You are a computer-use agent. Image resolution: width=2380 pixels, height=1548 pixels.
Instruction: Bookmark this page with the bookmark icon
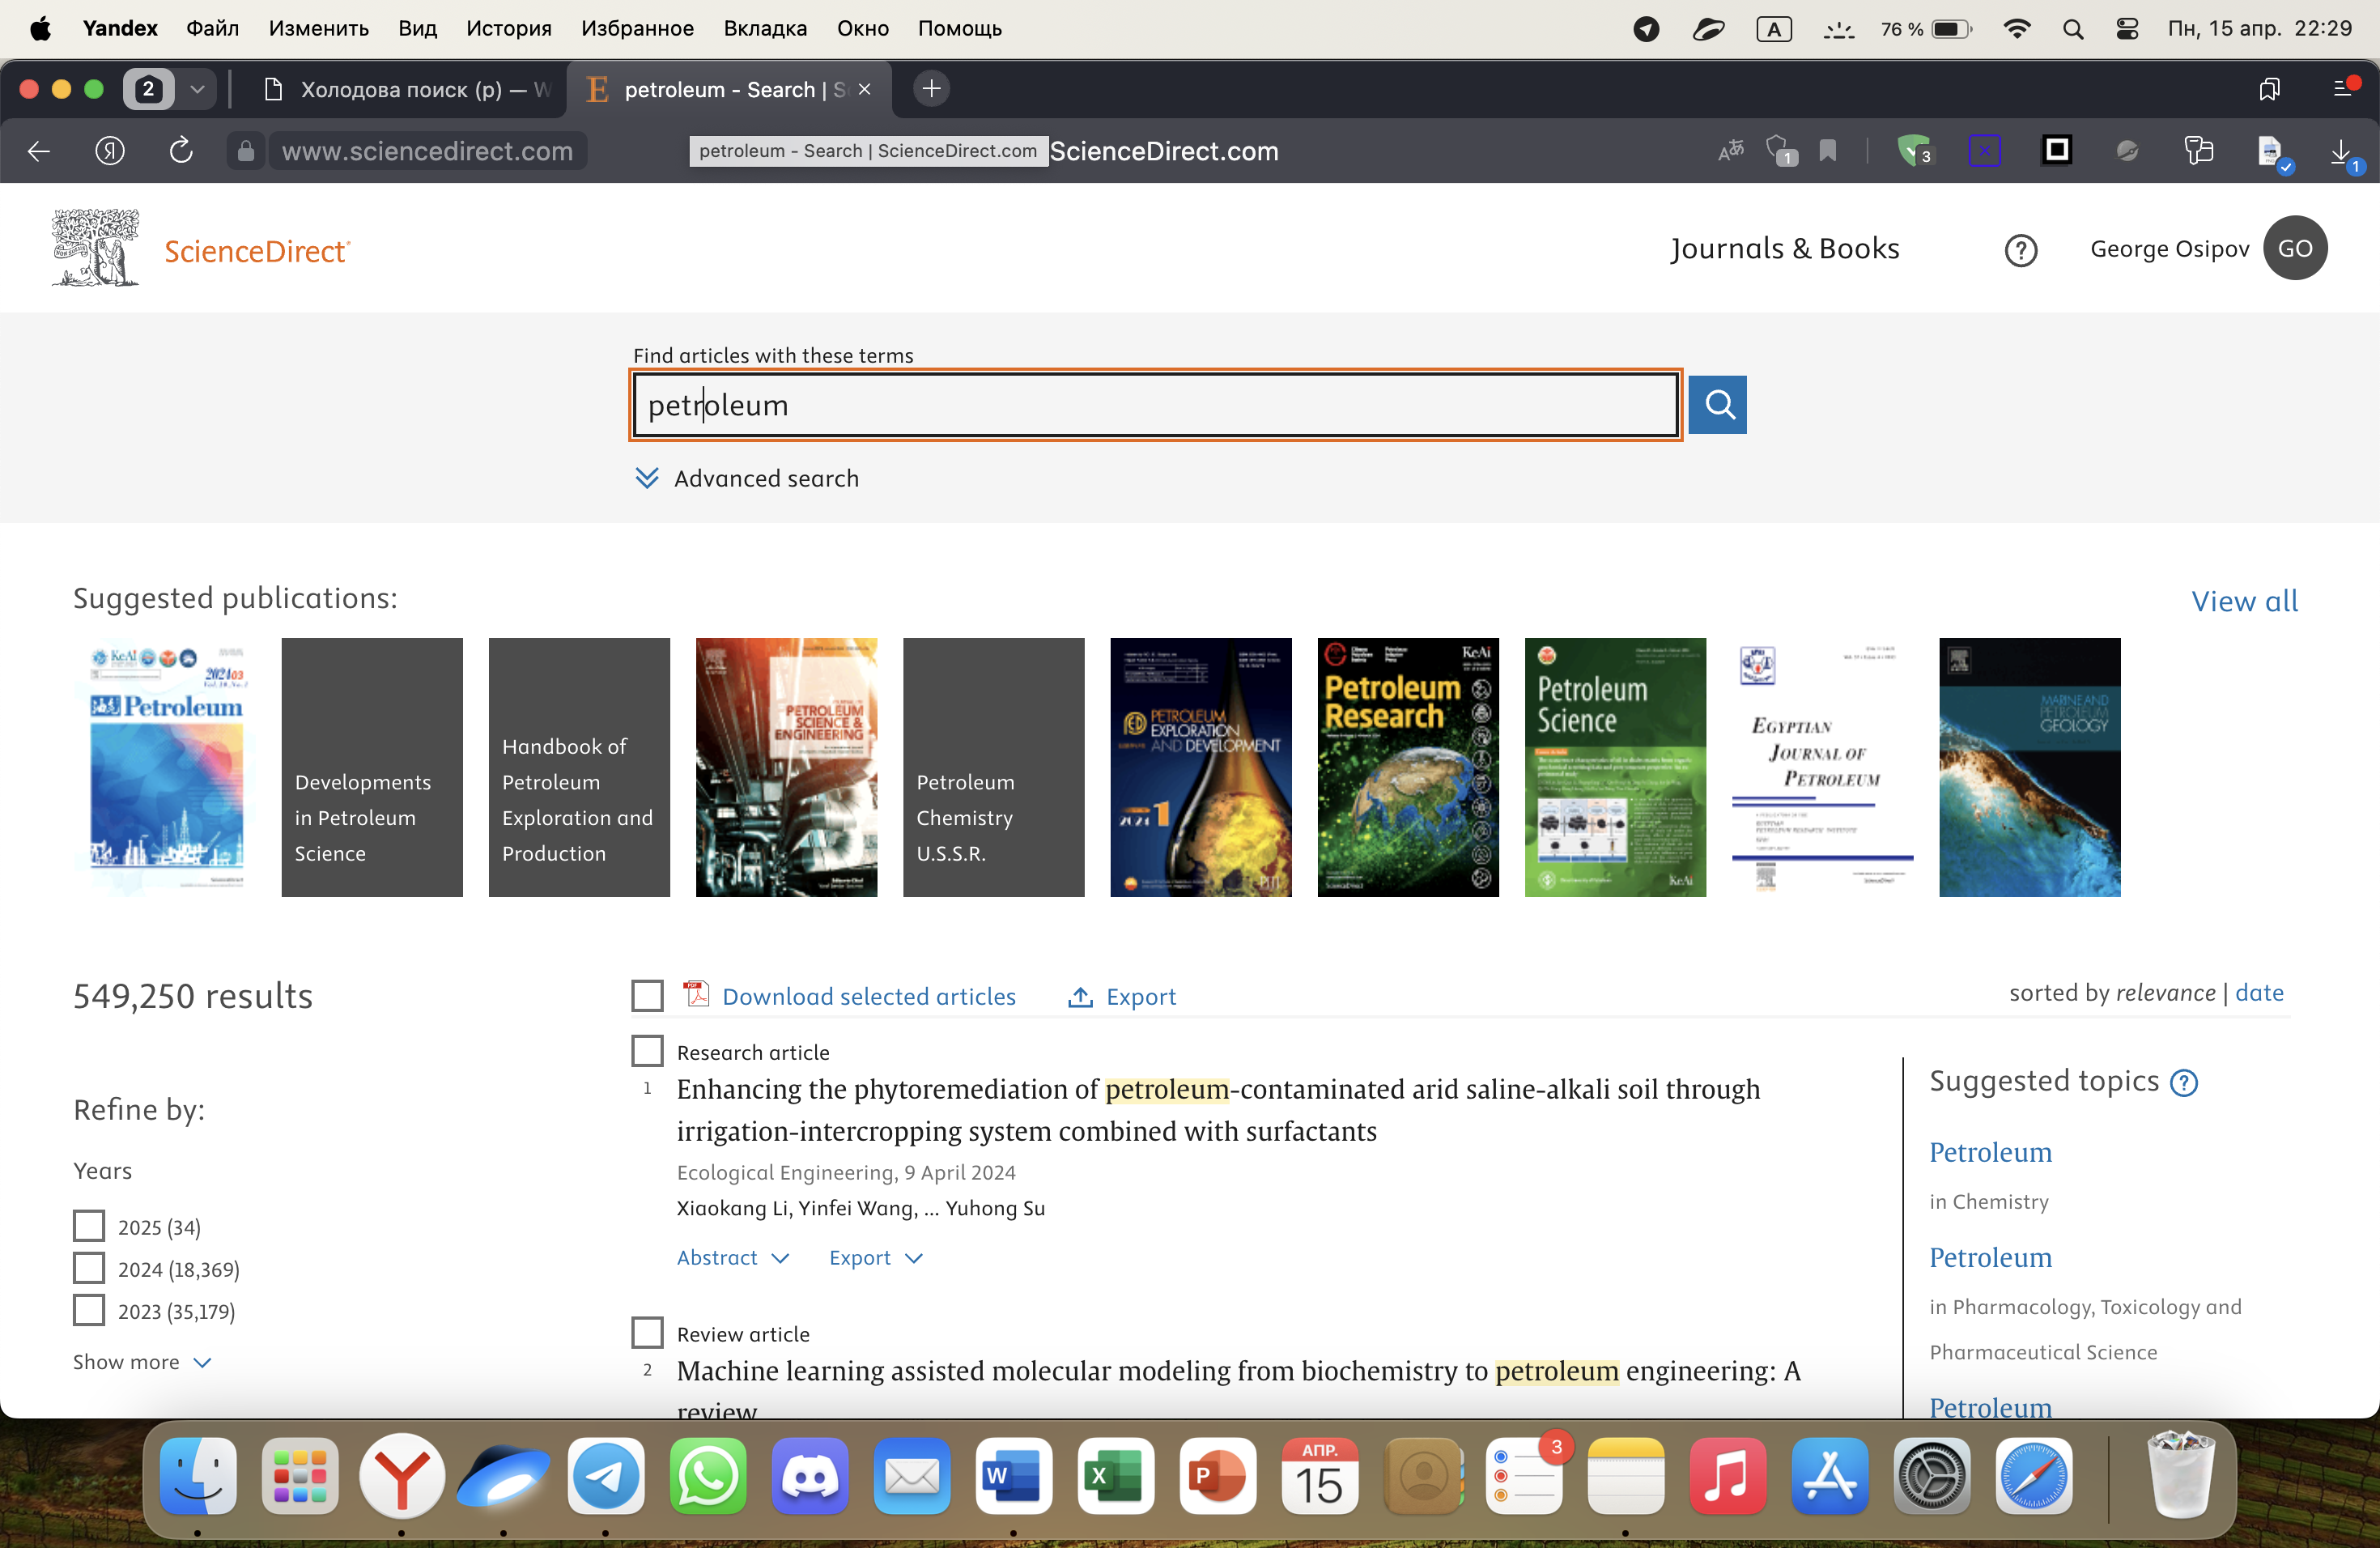tap(1827, 151)
